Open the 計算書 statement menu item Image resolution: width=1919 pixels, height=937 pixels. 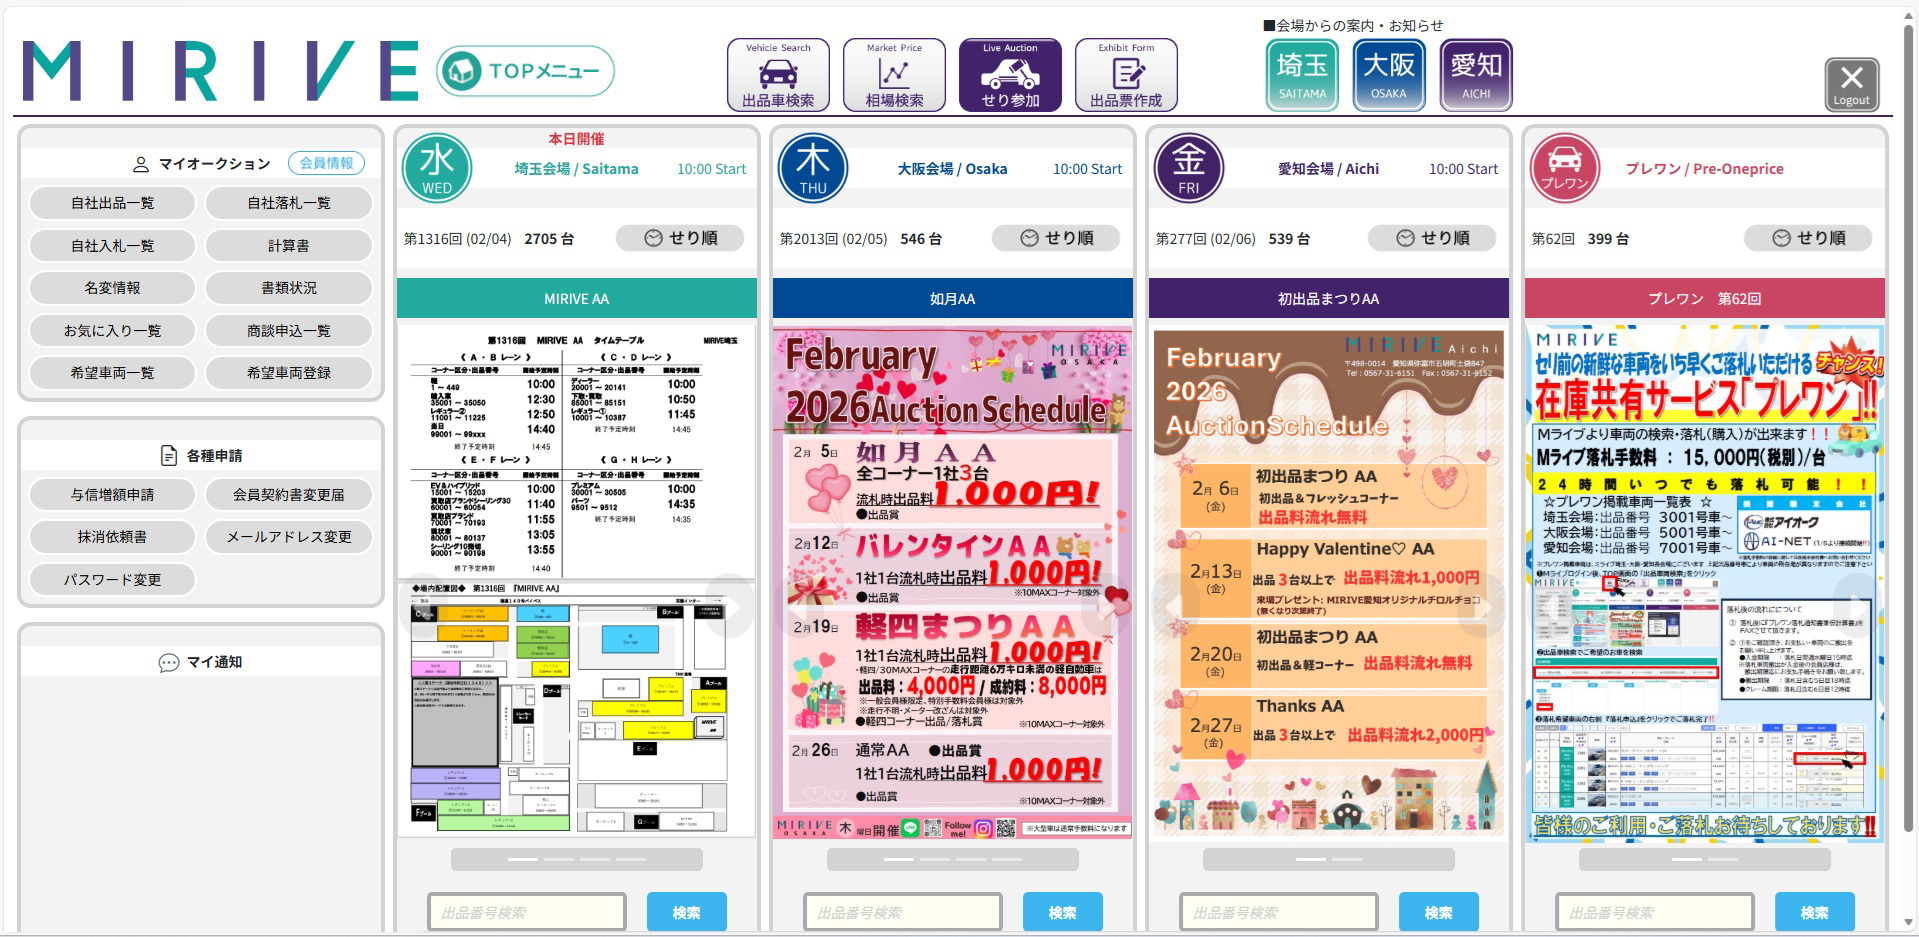coord(289,246)
